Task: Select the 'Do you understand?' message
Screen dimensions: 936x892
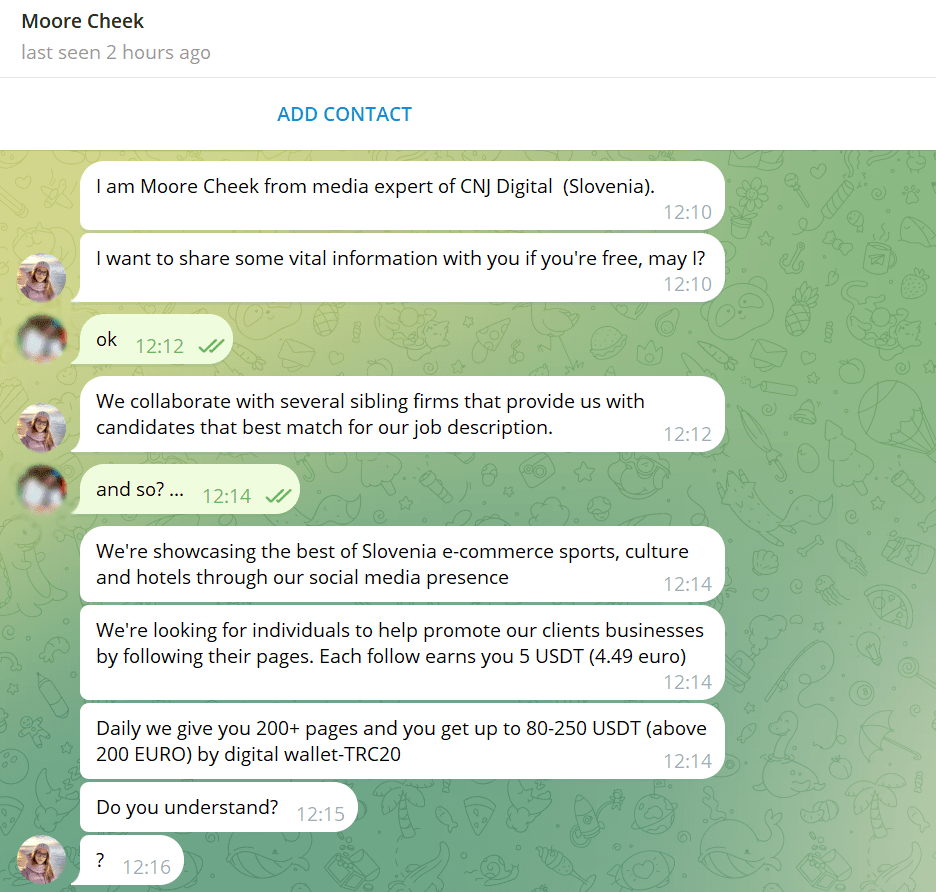Action: click(218, 807)
